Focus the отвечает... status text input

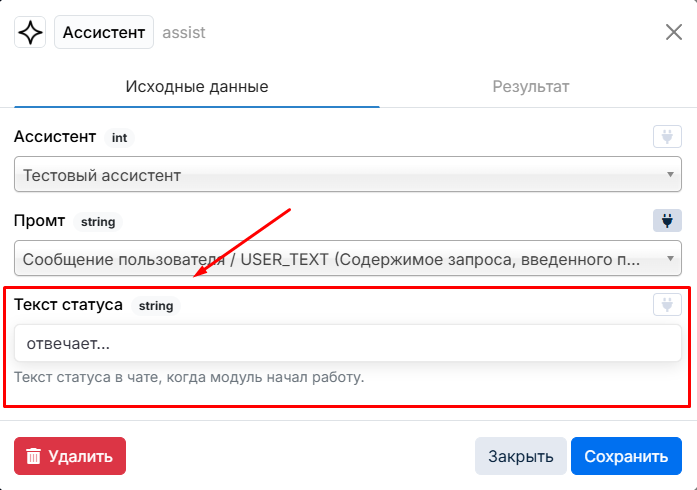point(348,343)
